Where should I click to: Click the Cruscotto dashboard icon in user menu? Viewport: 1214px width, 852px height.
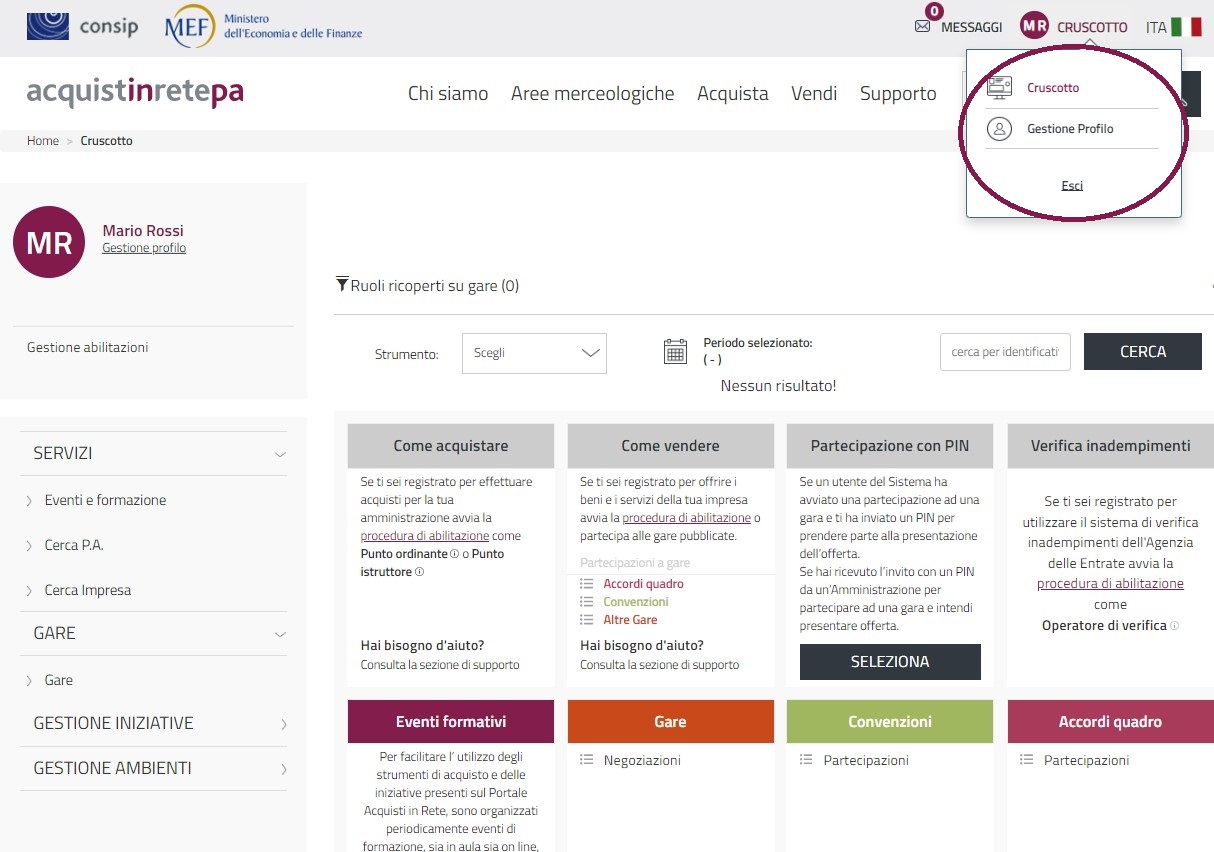pyautogui.click(x=999, y=88)
